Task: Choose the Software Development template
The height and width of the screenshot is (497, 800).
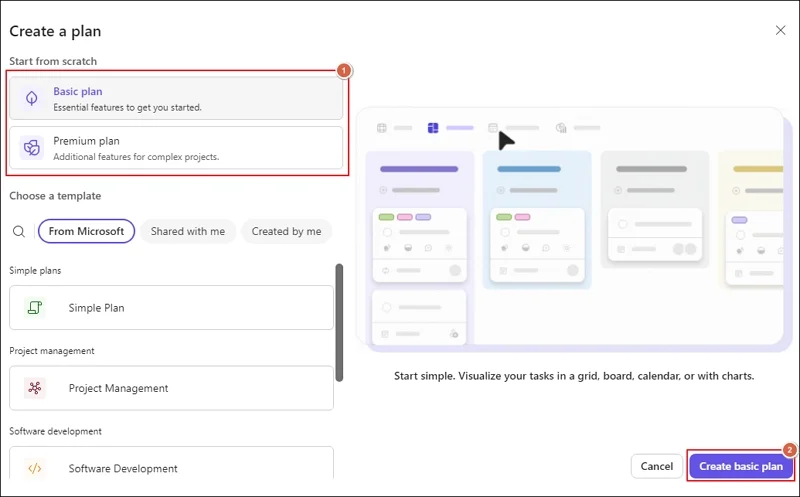Action: click(171, 463)
